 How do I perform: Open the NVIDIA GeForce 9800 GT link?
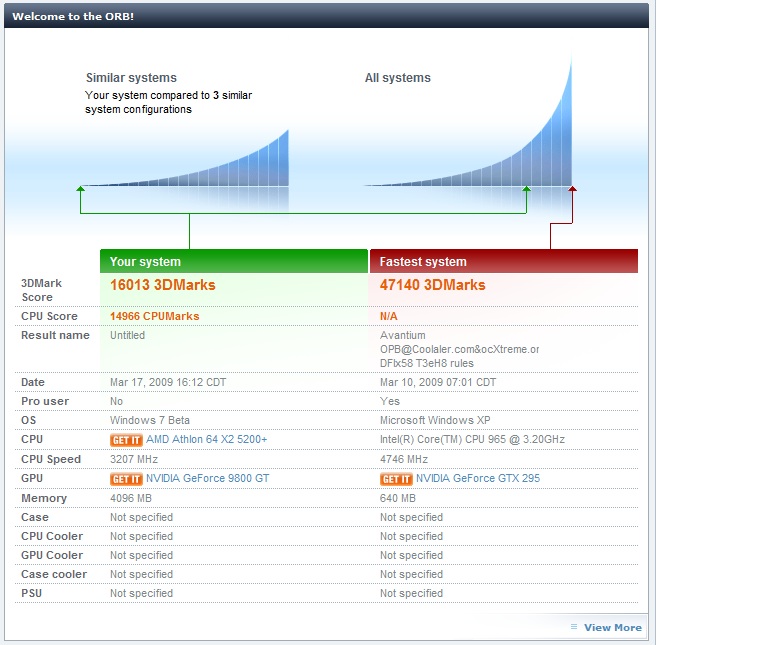pyautogui.click(x=208, y=478)
